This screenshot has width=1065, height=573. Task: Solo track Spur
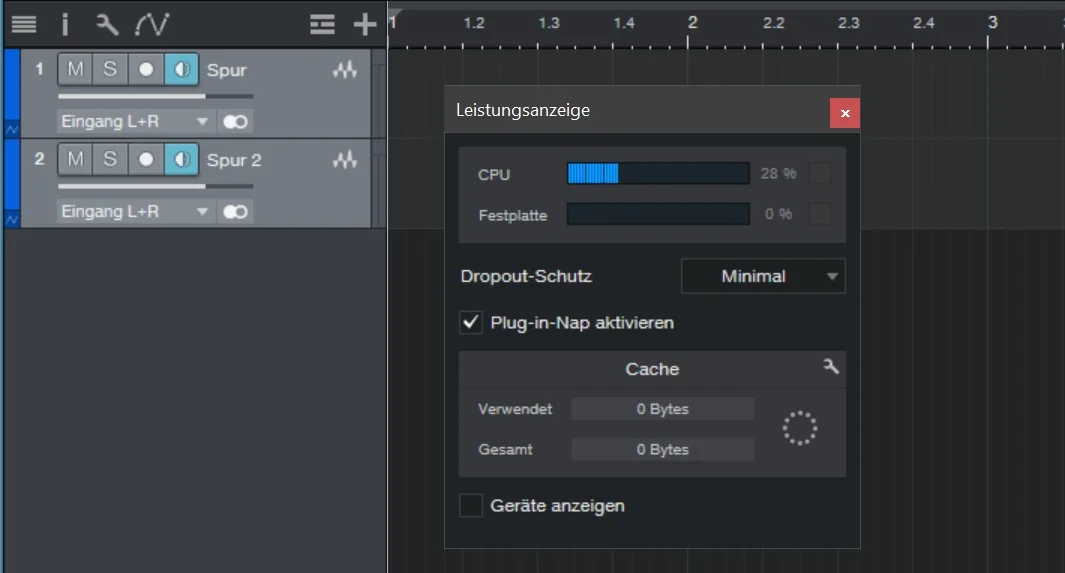[x=110, y=69]
